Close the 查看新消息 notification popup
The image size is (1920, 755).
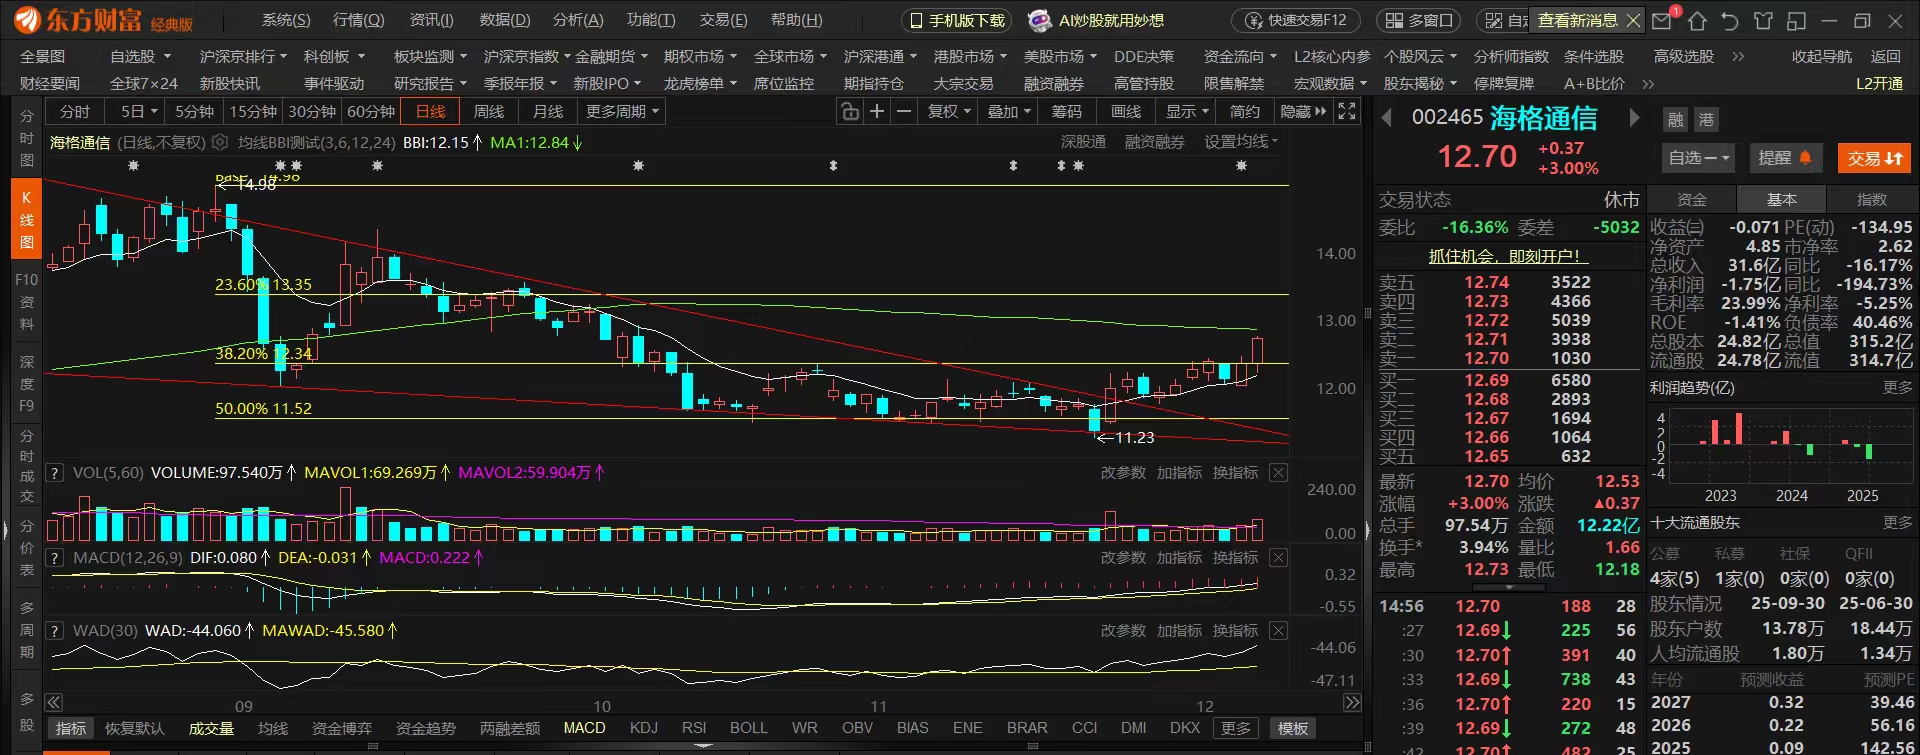pos(1634,20)
